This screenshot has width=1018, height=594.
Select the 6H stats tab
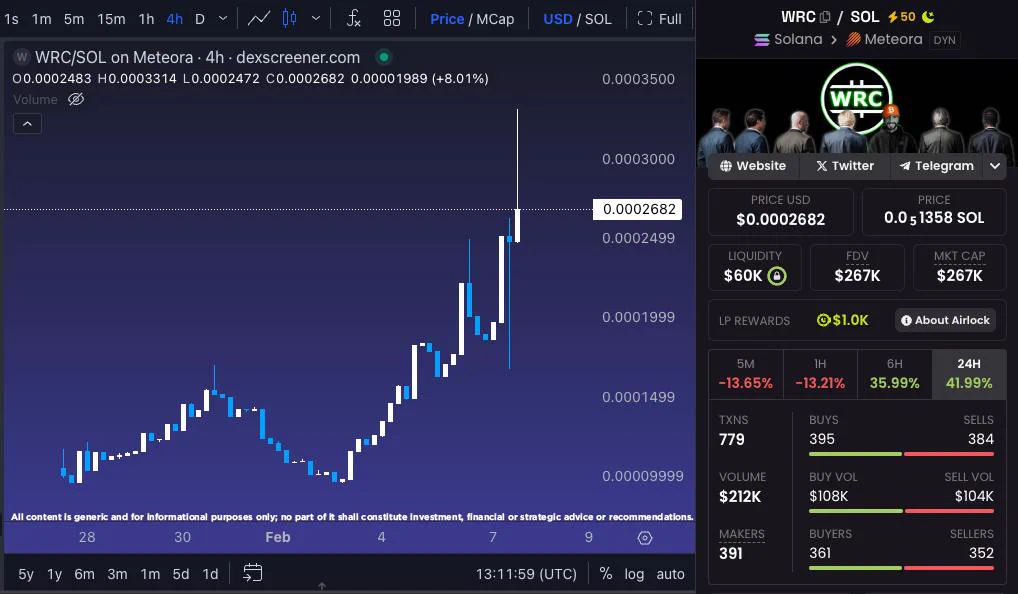[x=895, y=374]
